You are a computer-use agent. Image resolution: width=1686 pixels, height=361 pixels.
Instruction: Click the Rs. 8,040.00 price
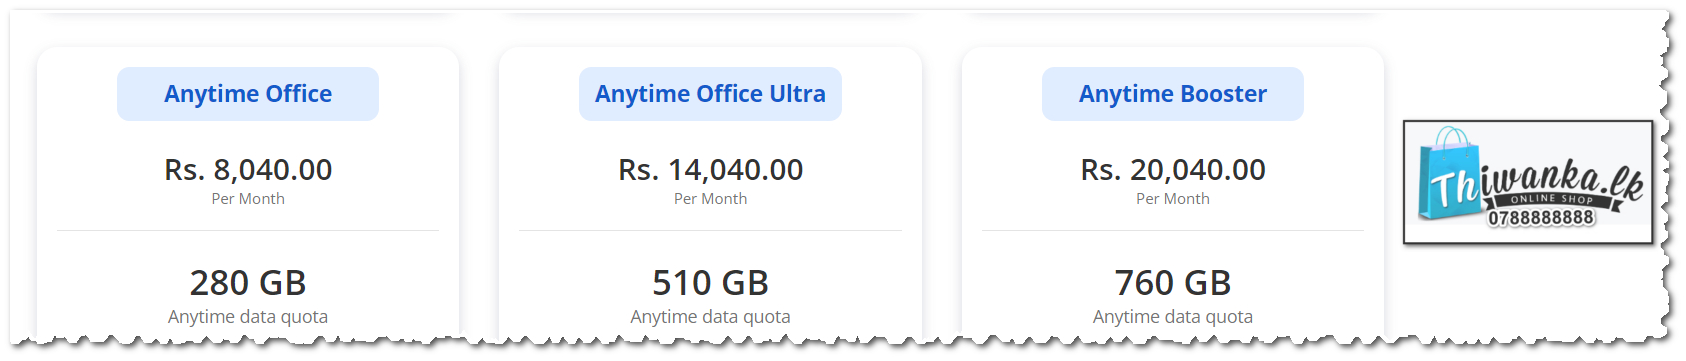tap(248, 170)
